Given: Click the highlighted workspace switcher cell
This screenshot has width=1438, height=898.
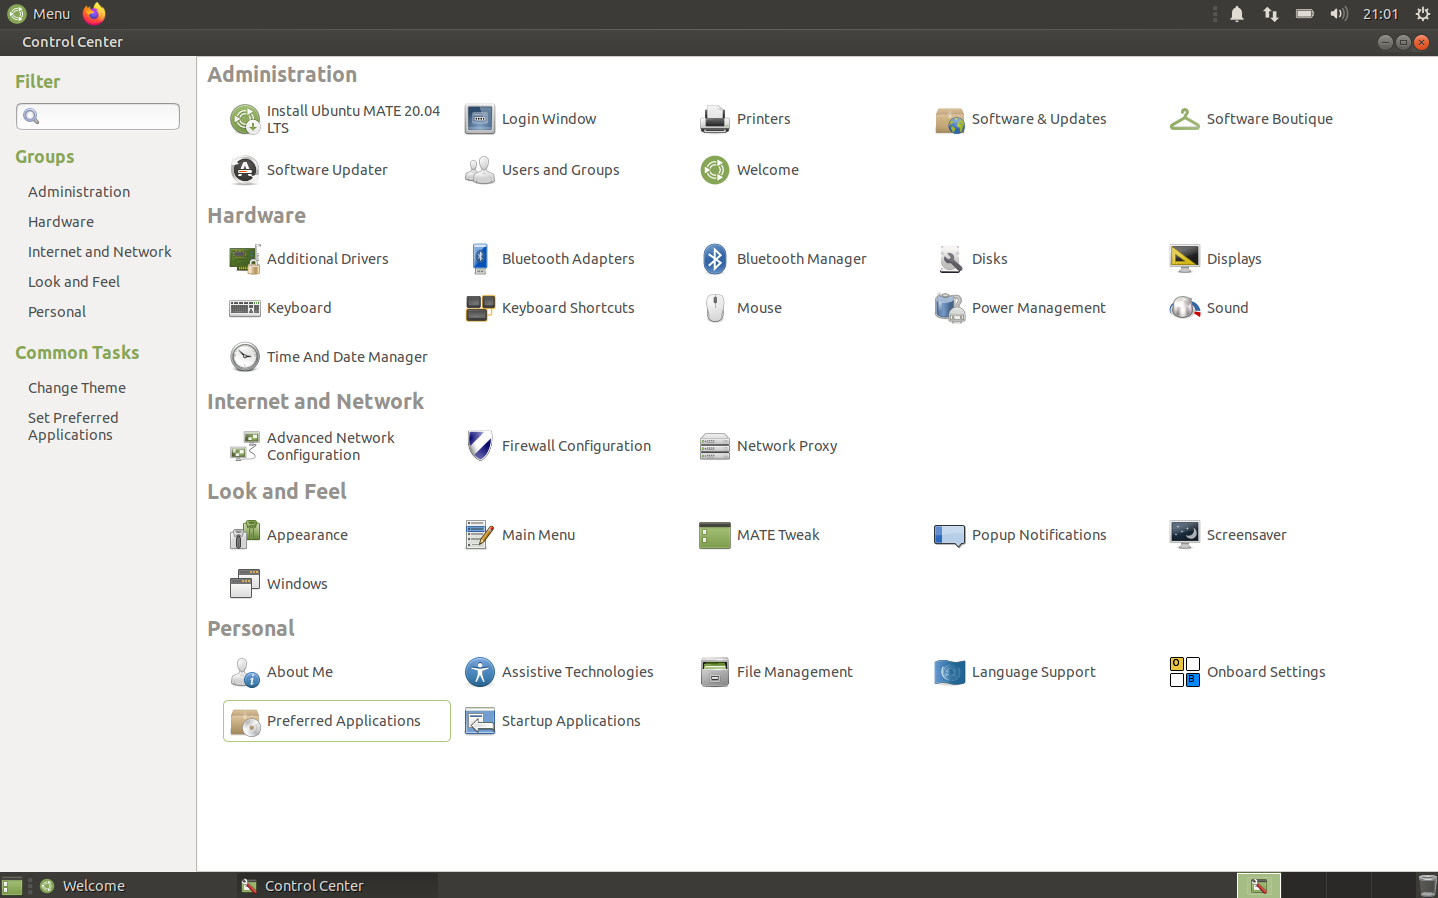Looking at the screenshot, I should [1259, 886].
